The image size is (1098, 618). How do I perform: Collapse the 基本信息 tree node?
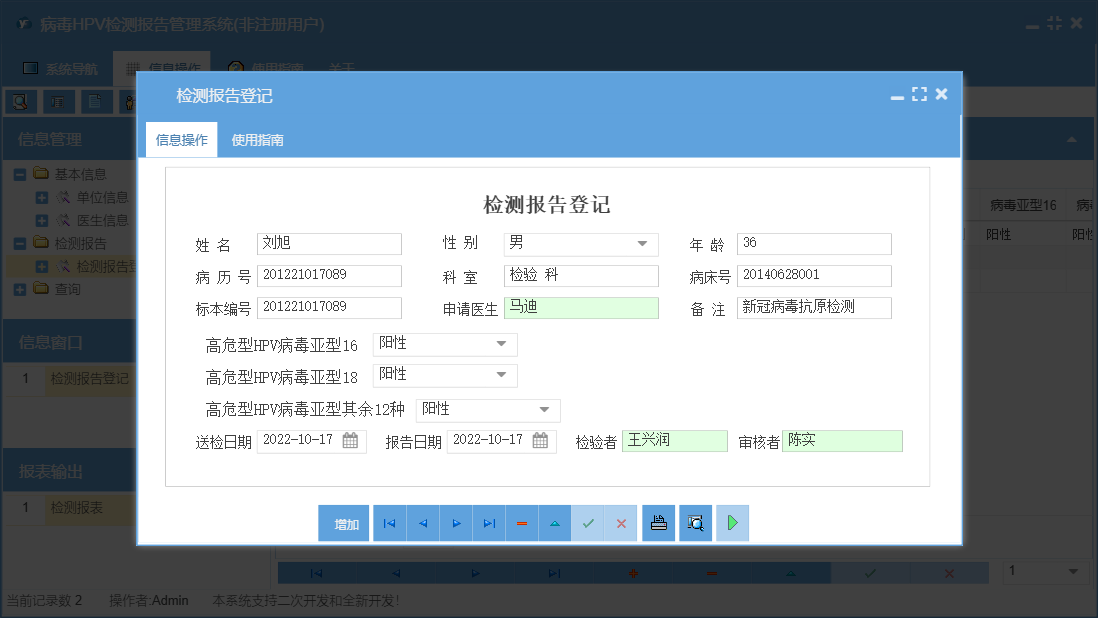20,173
